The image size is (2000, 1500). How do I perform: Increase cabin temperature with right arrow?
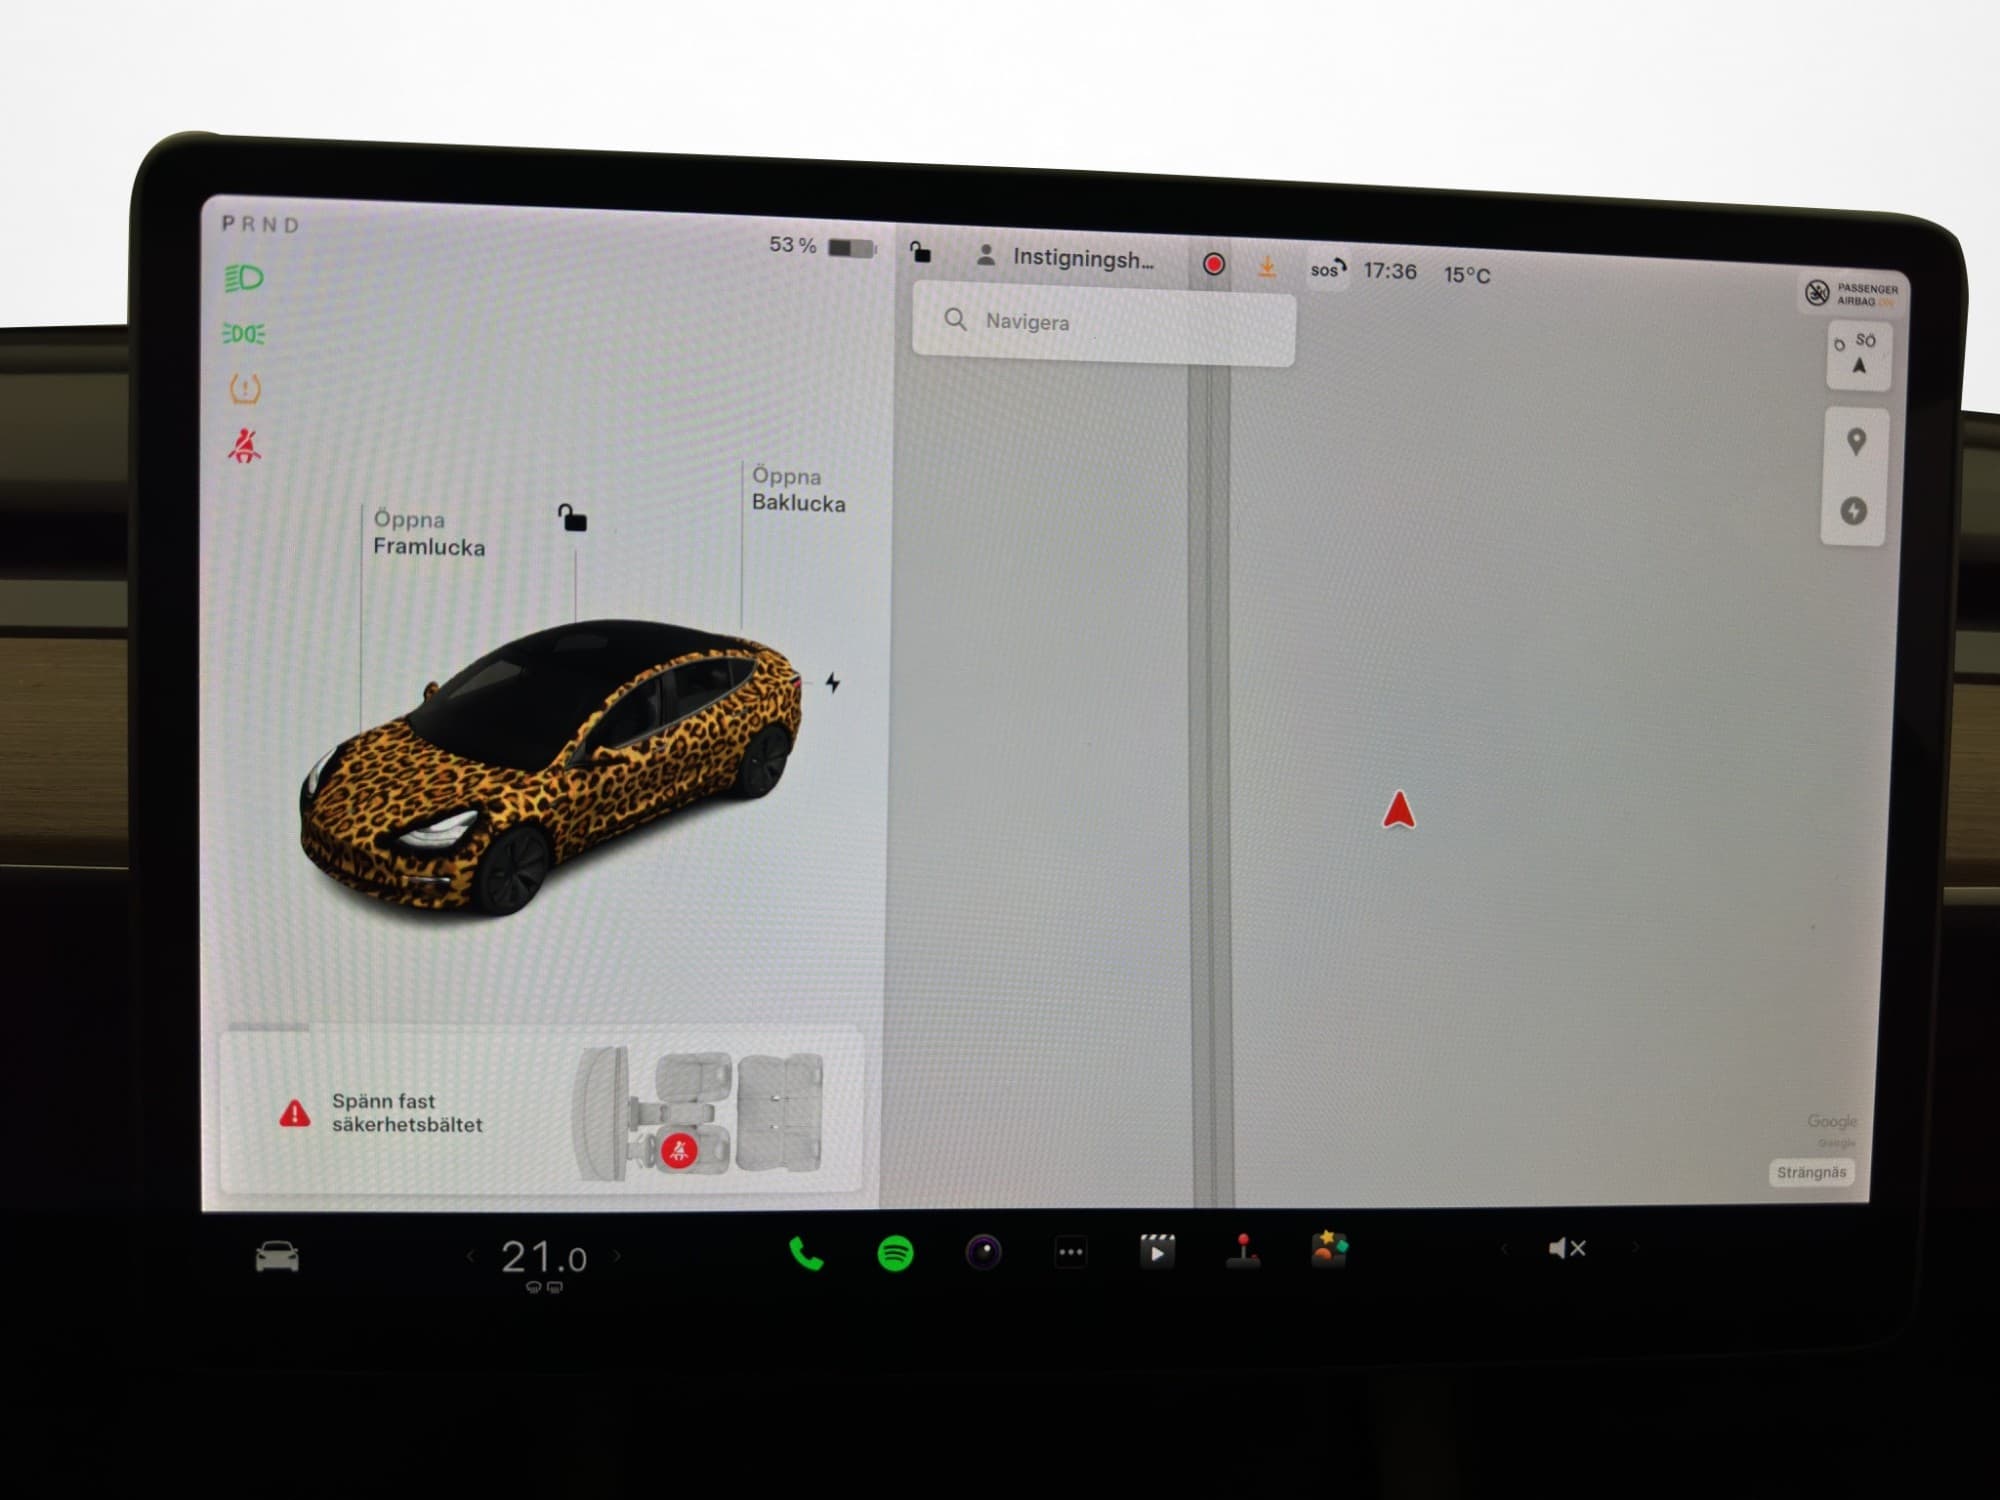617,1256
